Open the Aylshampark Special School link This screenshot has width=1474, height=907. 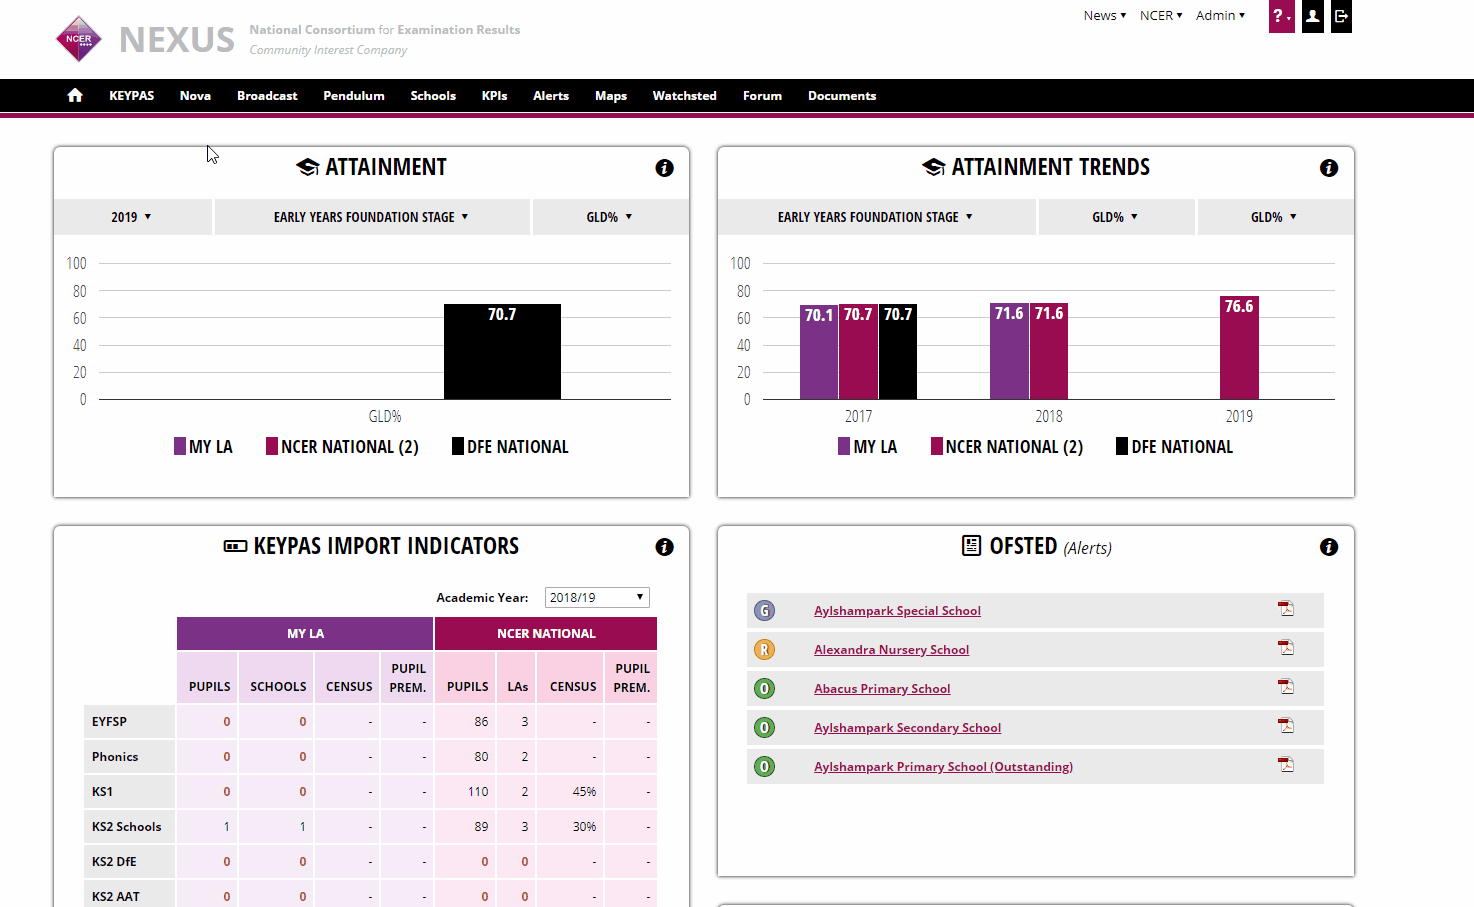896,610
